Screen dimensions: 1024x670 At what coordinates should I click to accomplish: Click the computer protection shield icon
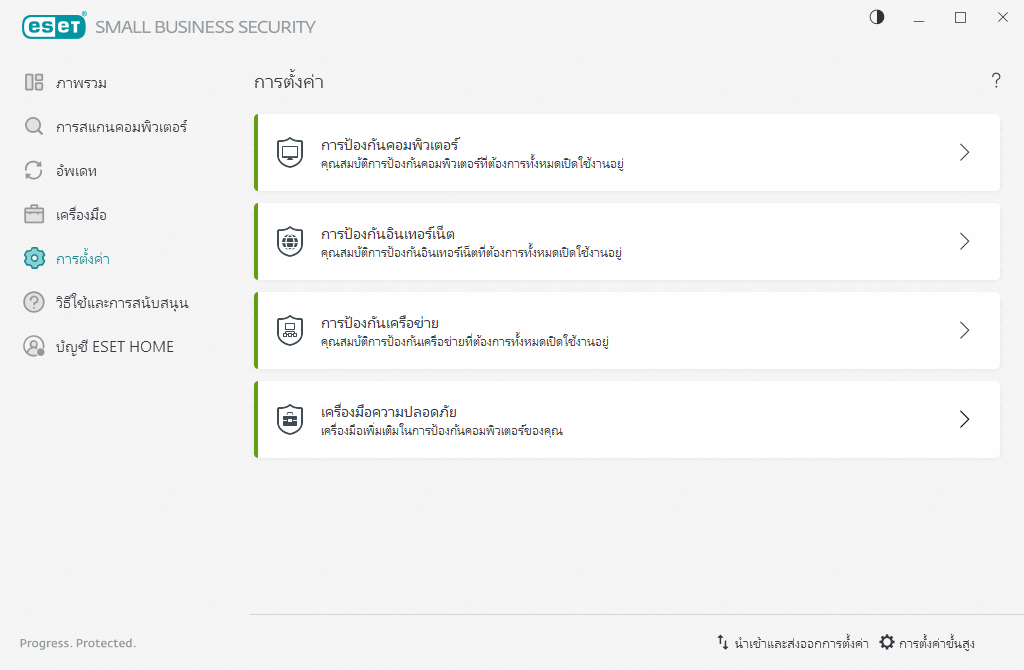(x=289, y=153)
